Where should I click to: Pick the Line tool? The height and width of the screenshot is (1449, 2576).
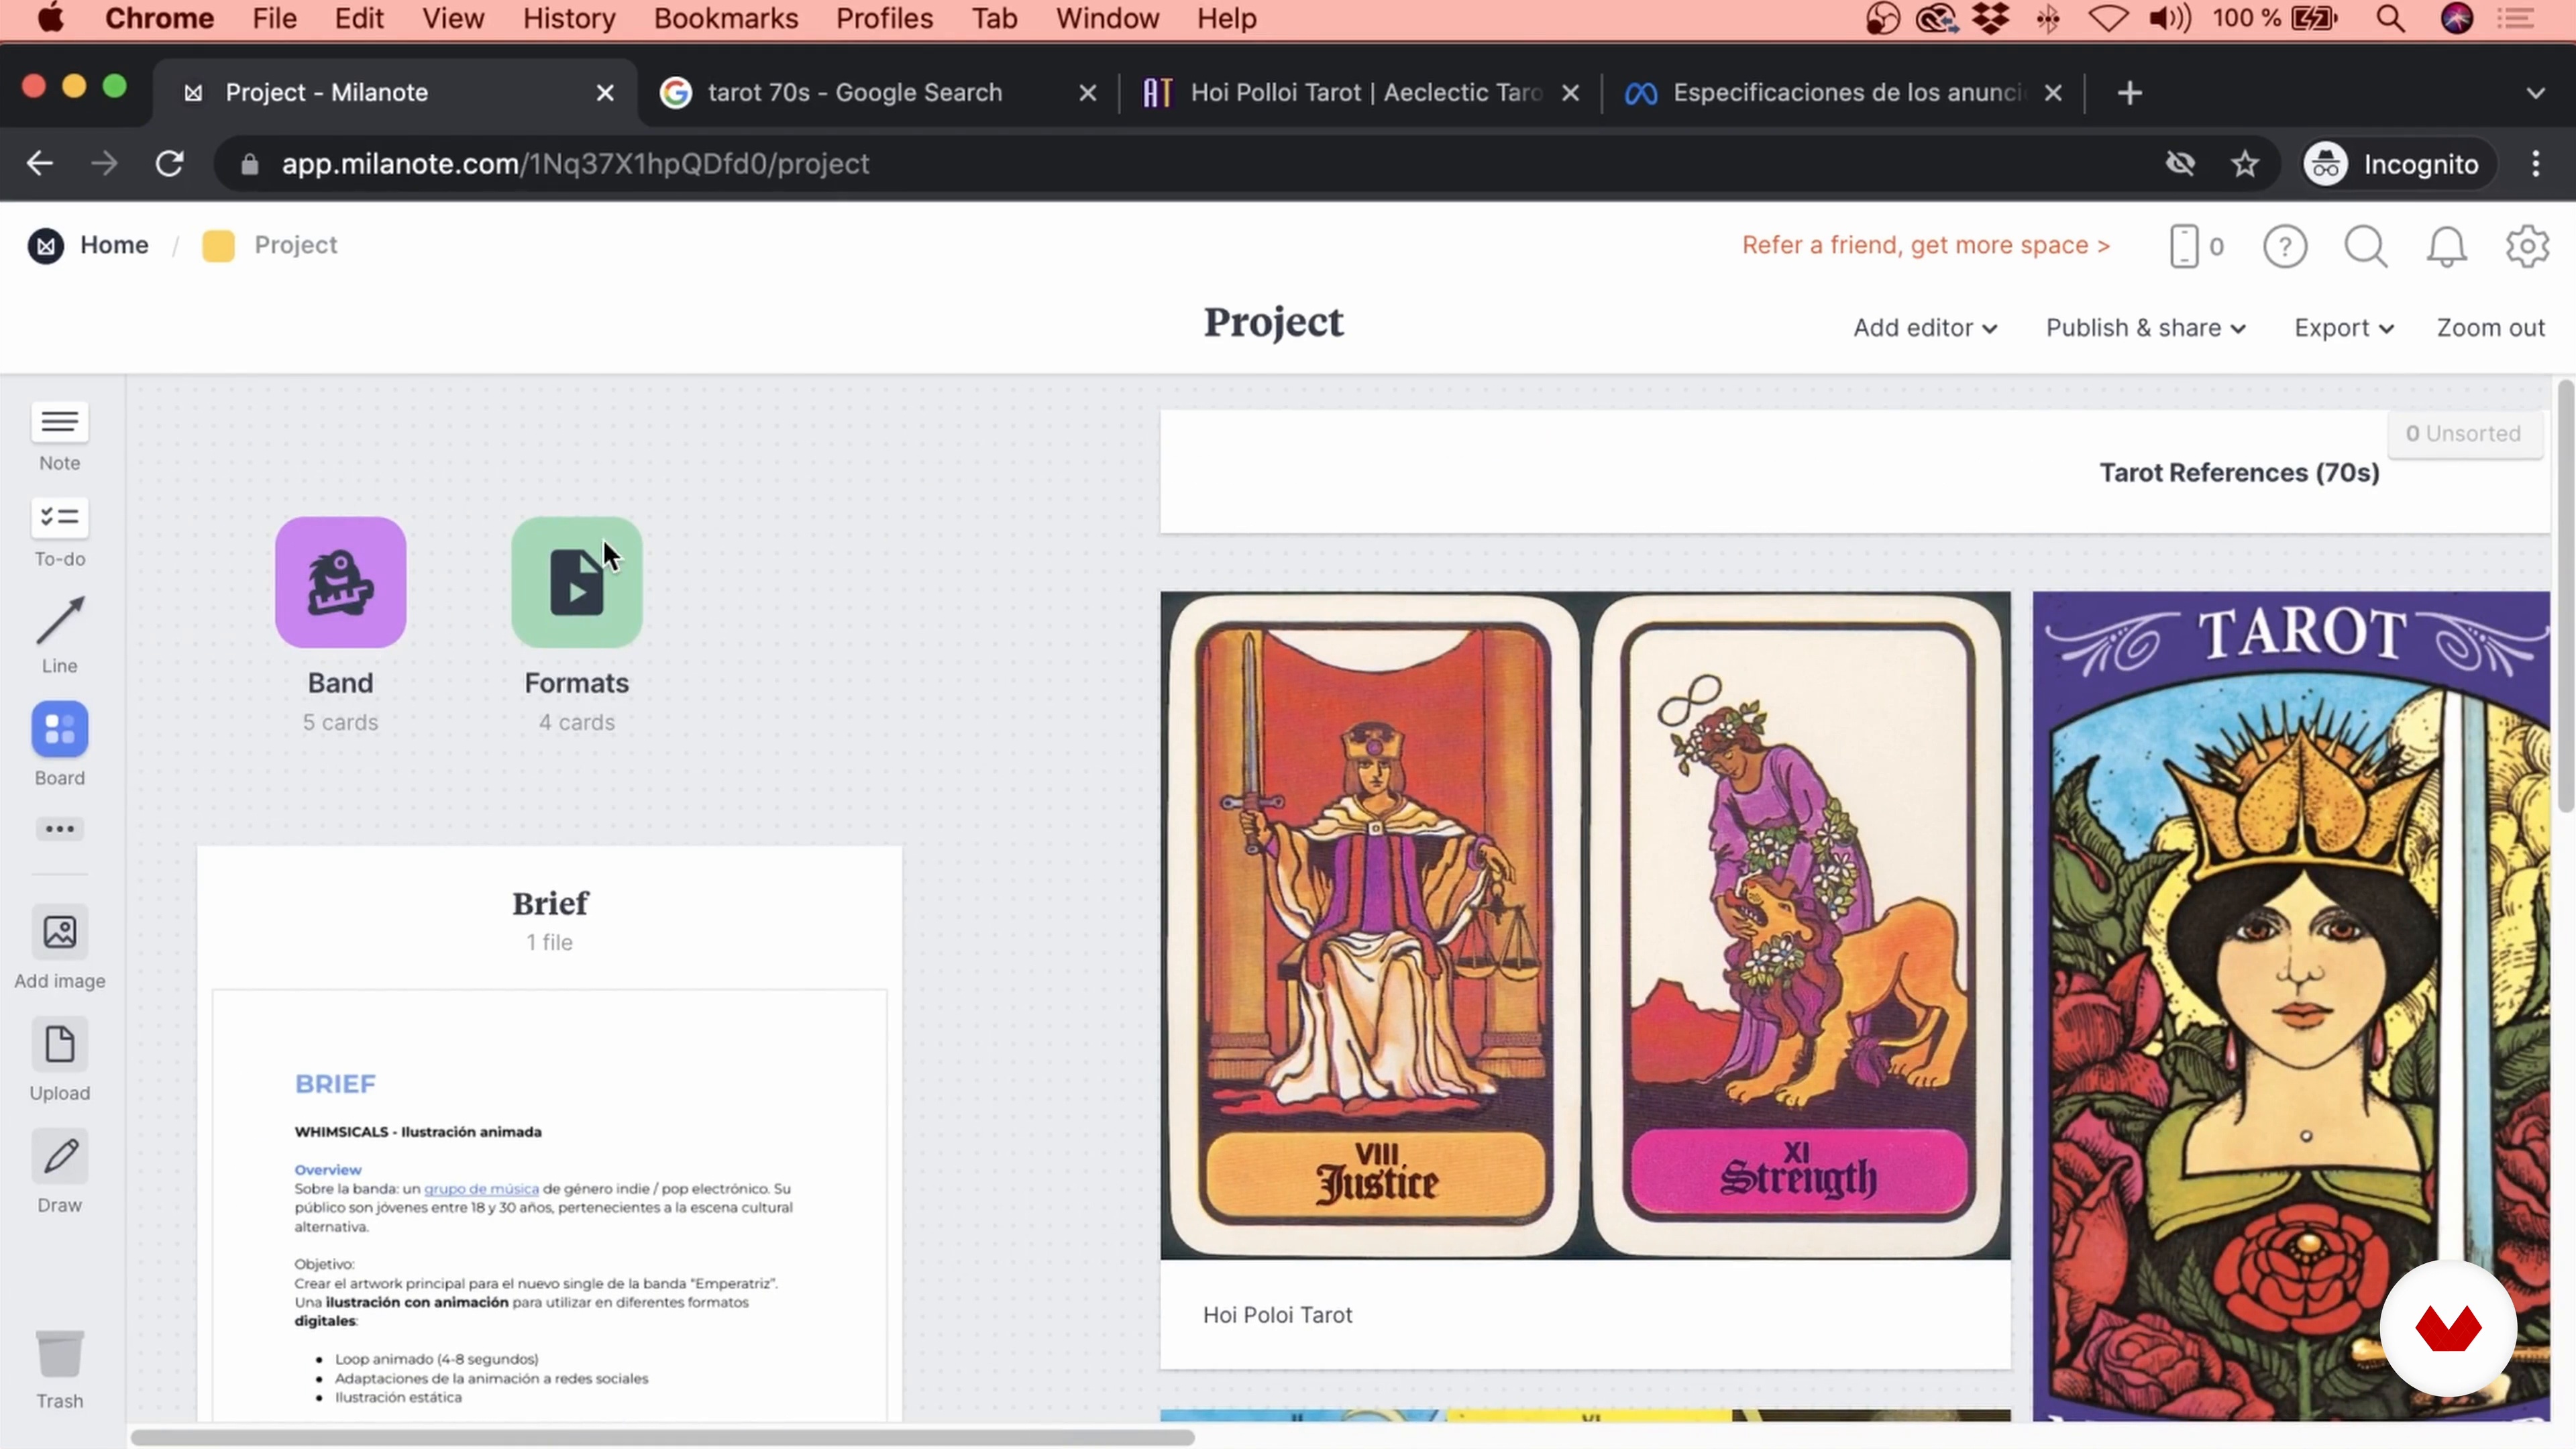(x=59, y=634)
